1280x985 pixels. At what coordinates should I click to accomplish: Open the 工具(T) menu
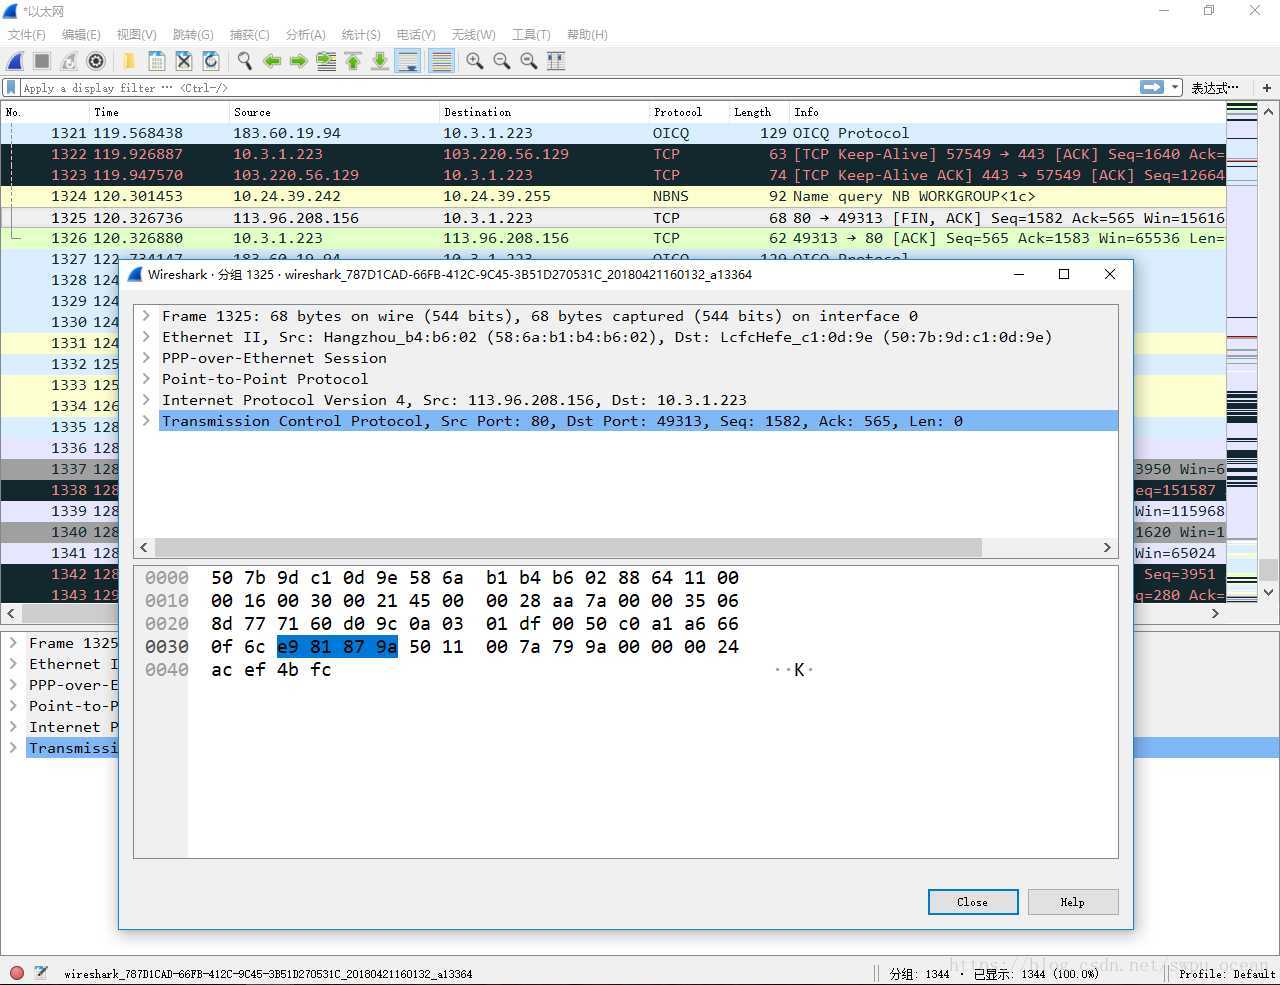click(x=531, y=35)
